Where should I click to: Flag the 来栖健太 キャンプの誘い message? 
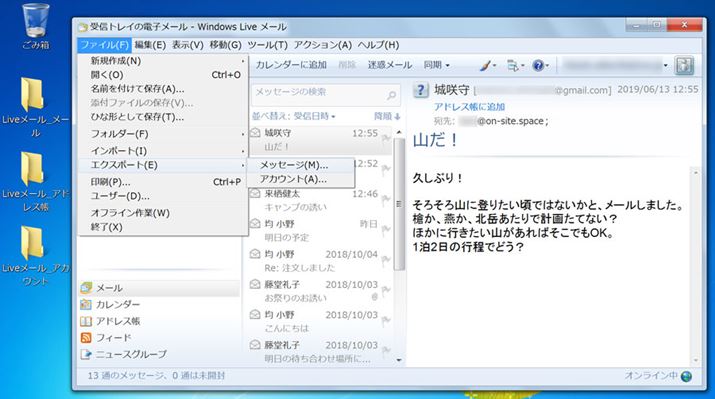[386, 200]
